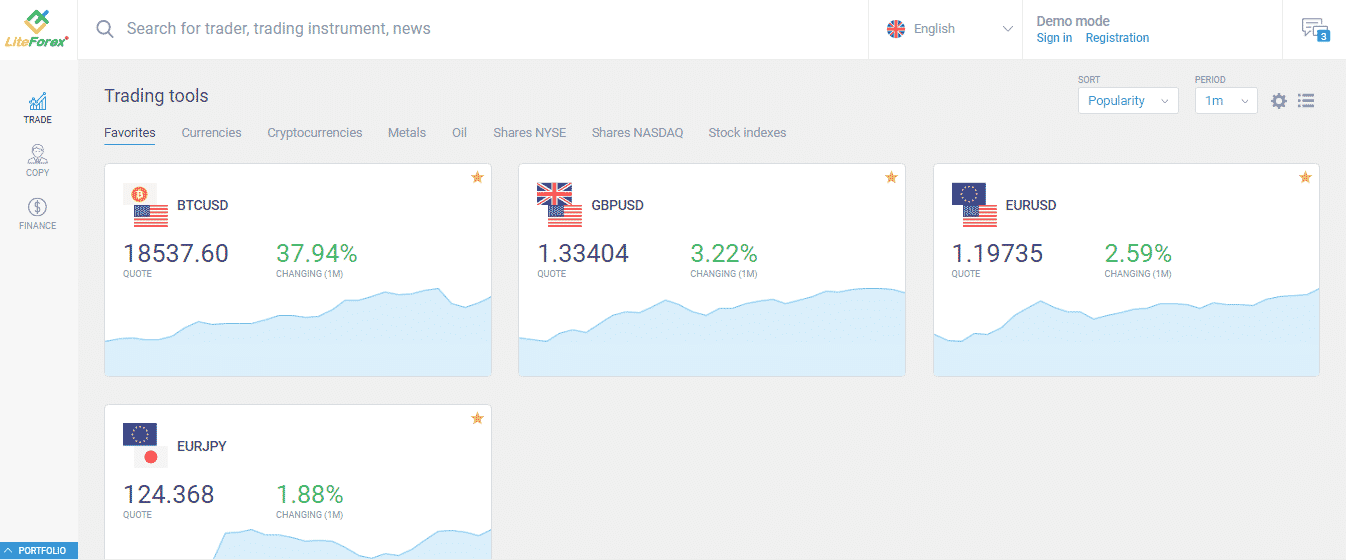
Task: Unfavorite GBPUSD with its star
Action: pos(891,178)
